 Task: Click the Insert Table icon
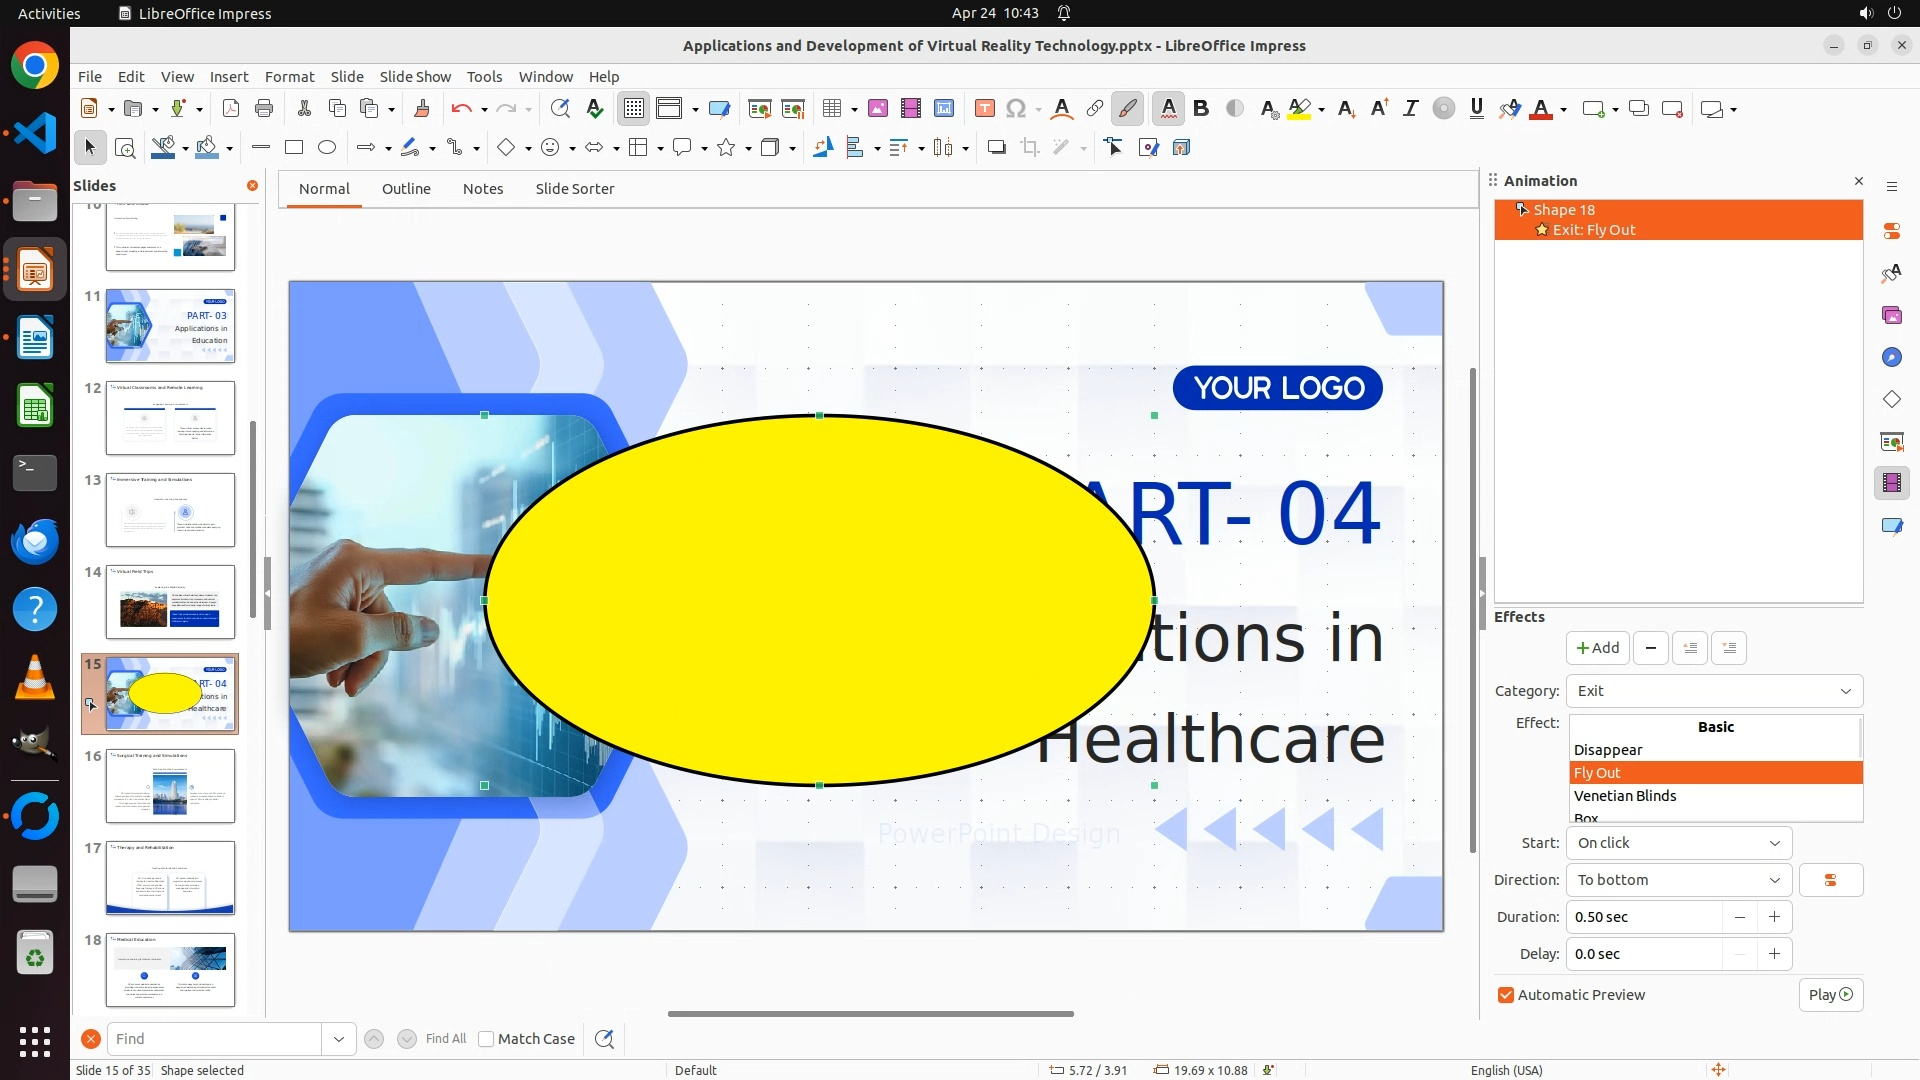[x=831, y=109]
